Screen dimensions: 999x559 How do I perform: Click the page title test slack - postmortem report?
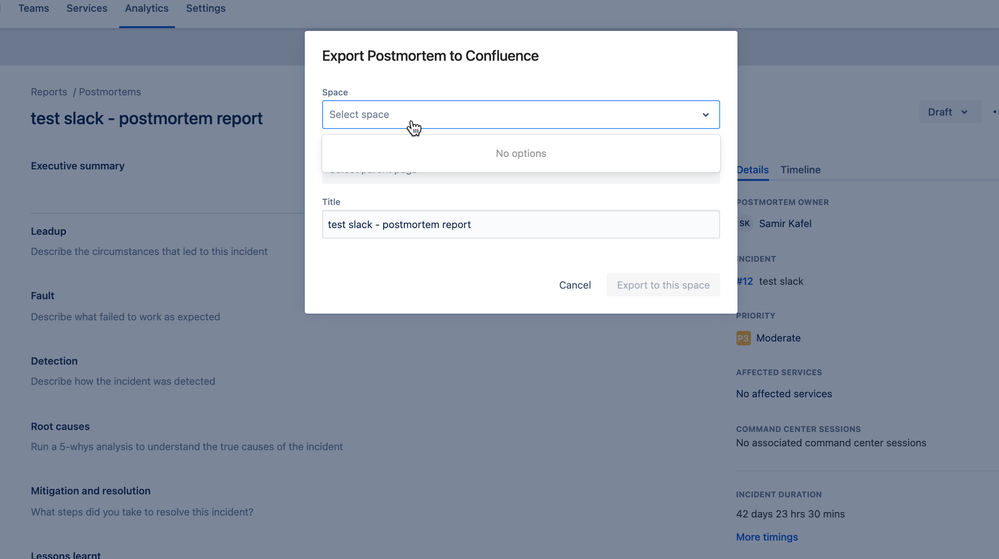(x=147, y=119)
